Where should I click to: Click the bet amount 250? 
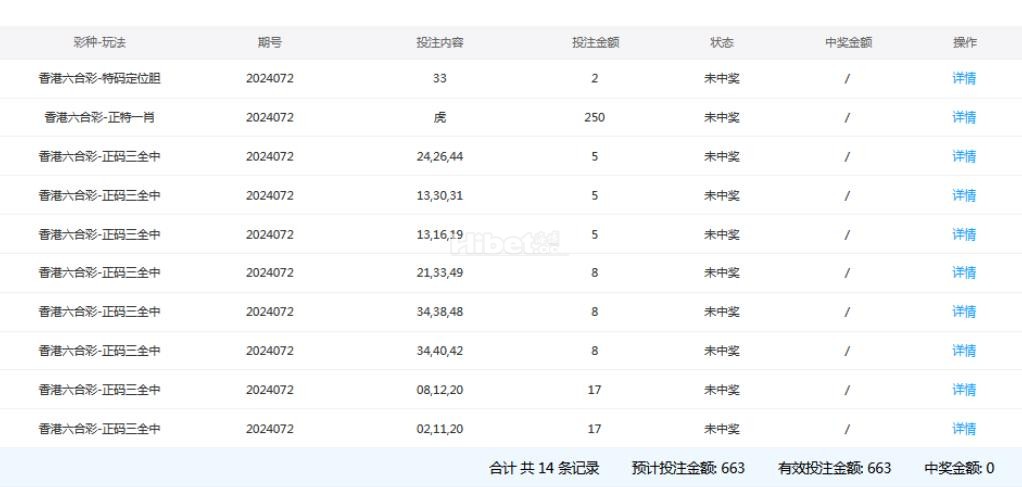point(595,117)
